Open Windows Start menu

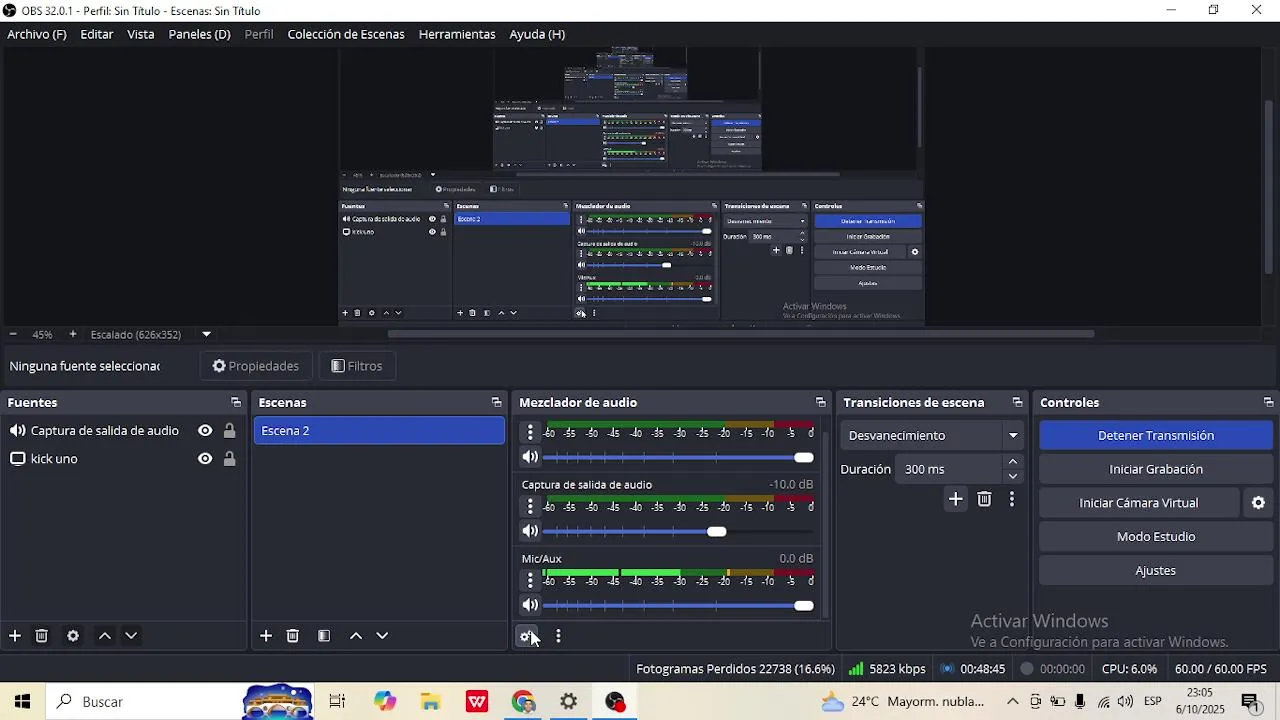pos(22,702)
